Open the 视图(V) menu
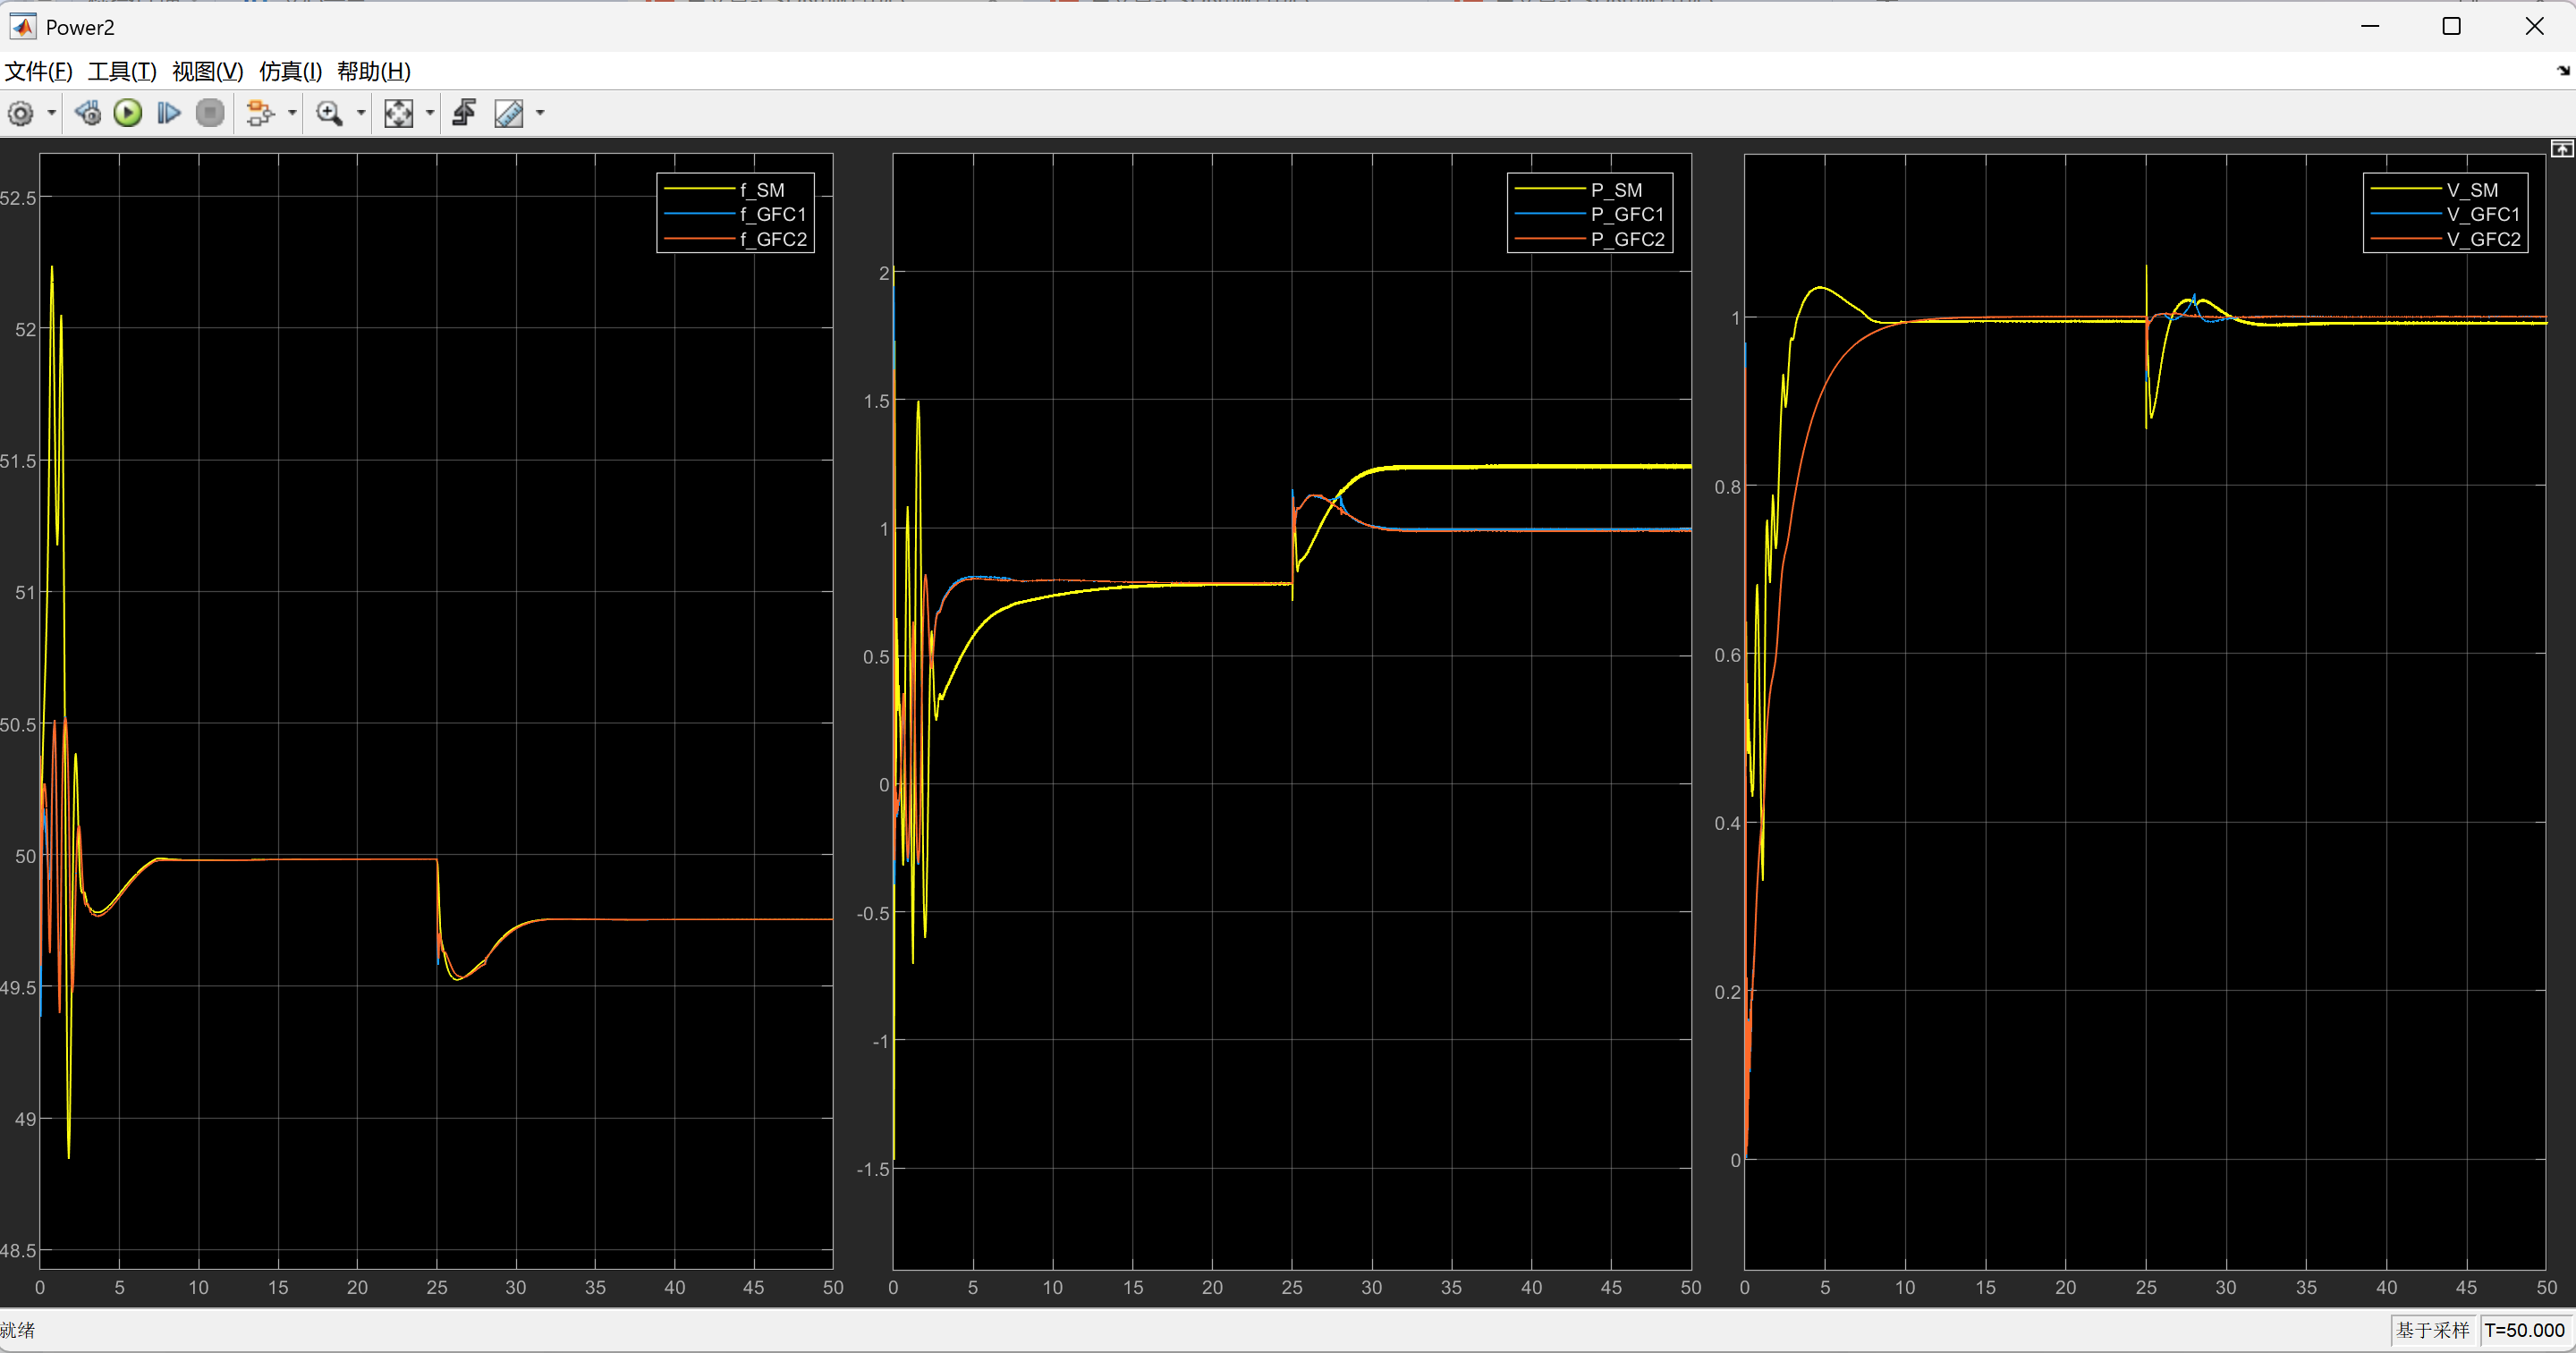Screen dimensions: 2576x1353 [x=207, y=72]
